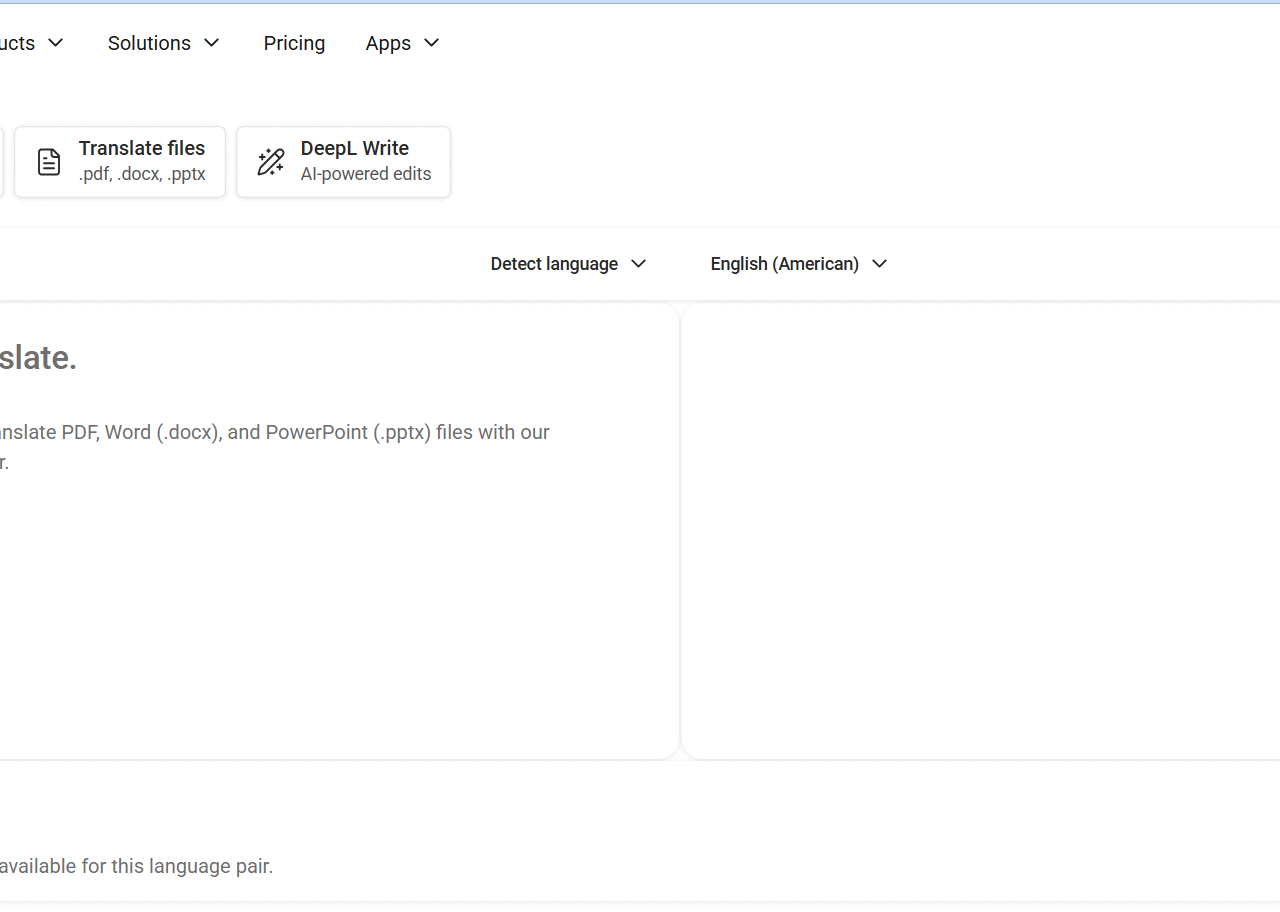Click the glossary message about this language pair
This screenshot has width=1280, height=912.
[137, 866]
